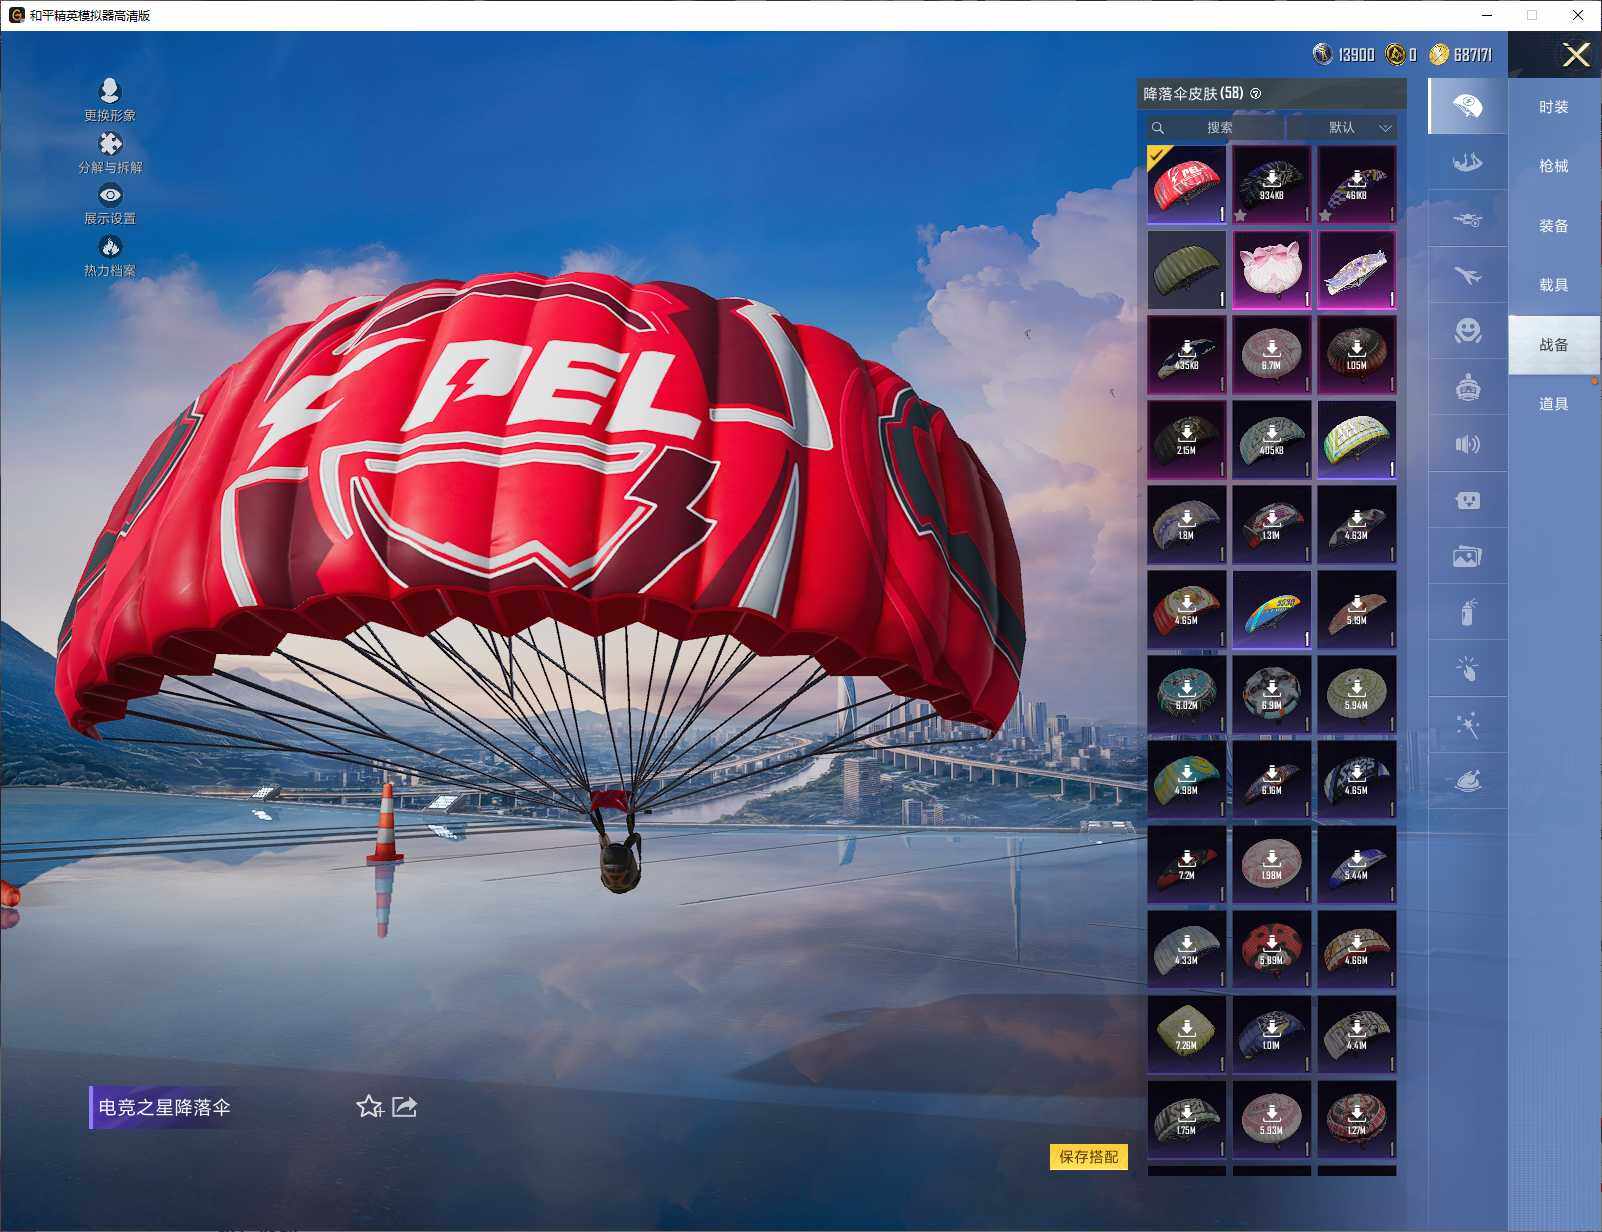Select the pink cat-shaped parachute

1272,270
